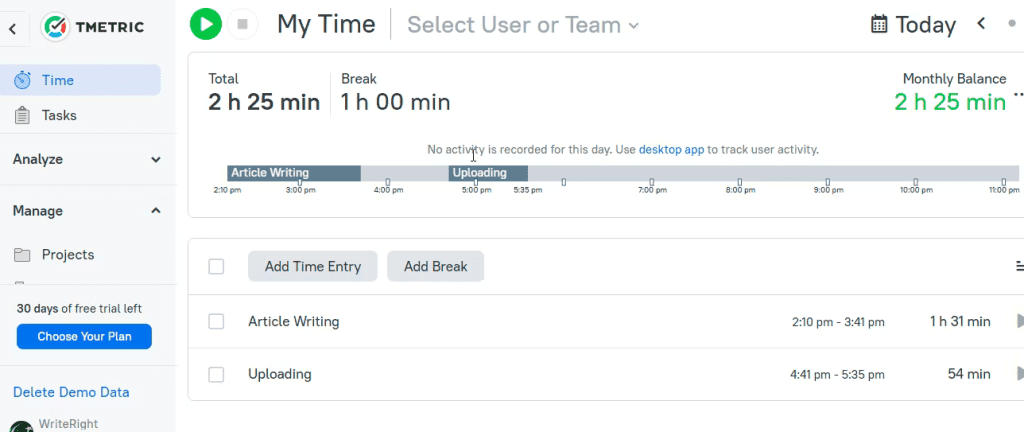Resume timer for Uploading entry

click(x=1019, y=374)
